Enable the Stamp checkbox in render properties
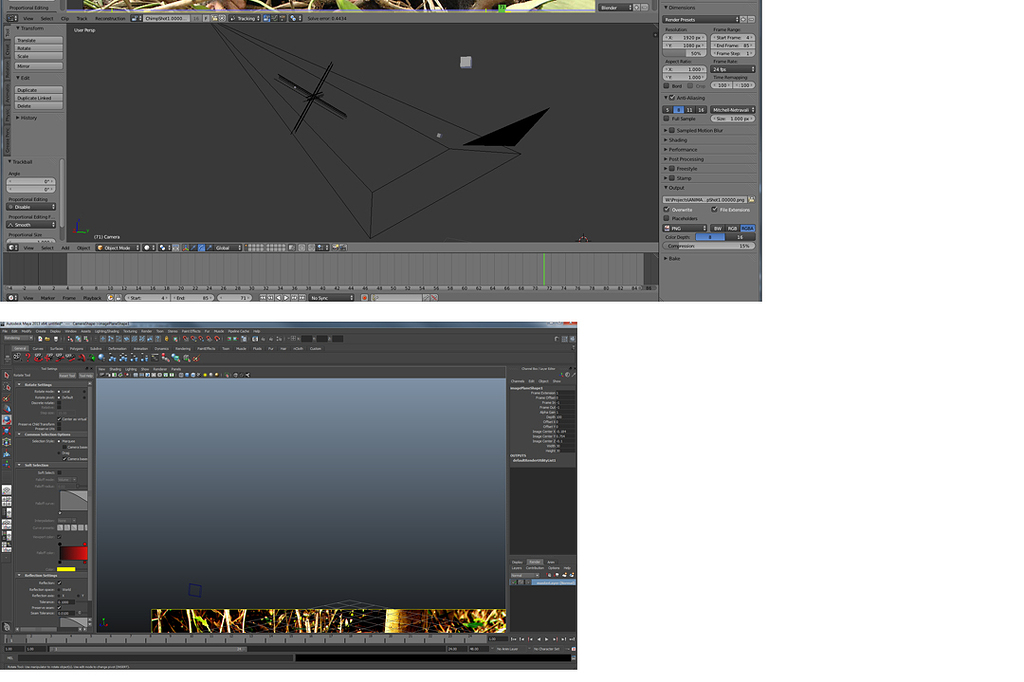Image resolution: width=1024 pixels, height=682 pixels. (672, 178)
